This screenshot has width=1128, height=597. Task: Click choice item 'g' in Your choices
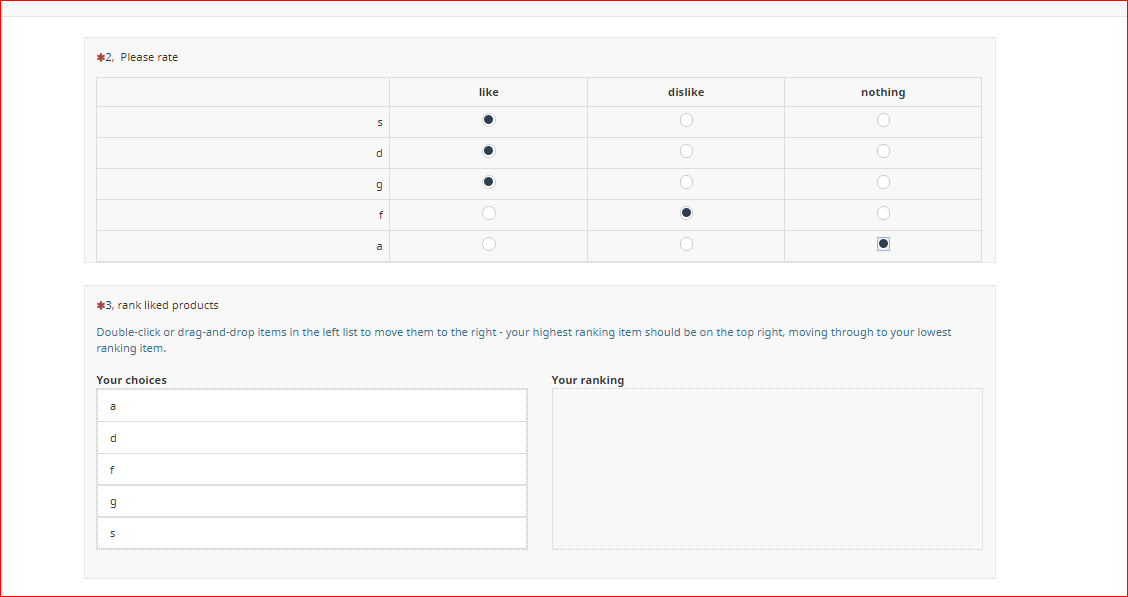[311, 501]
